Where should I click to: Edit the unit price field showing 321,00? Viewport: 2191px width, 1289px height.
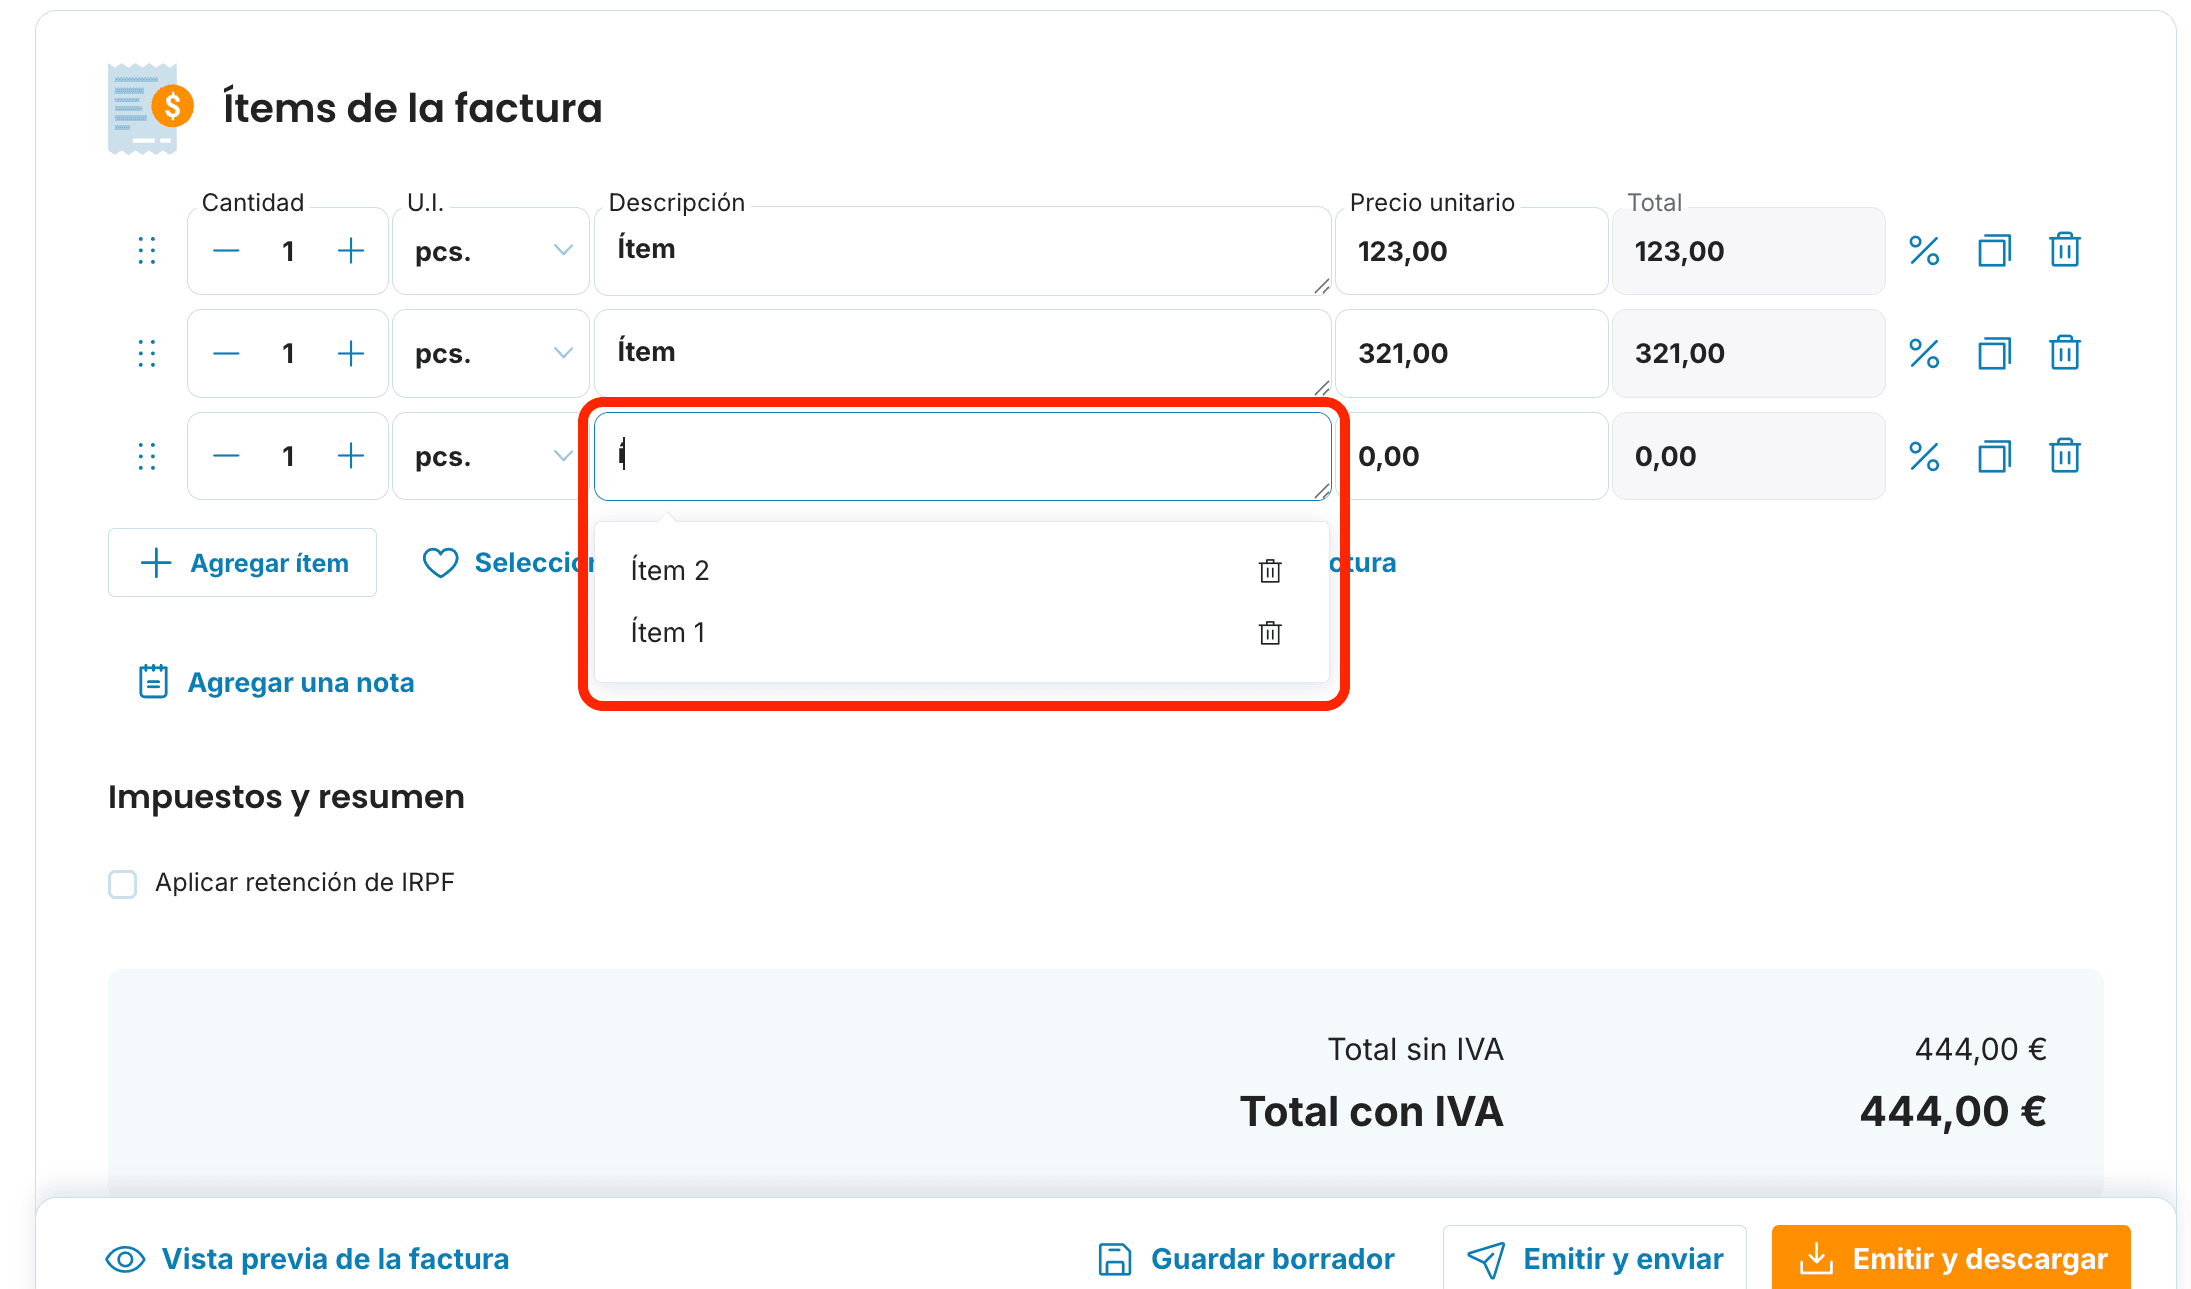coord(1471,353)
